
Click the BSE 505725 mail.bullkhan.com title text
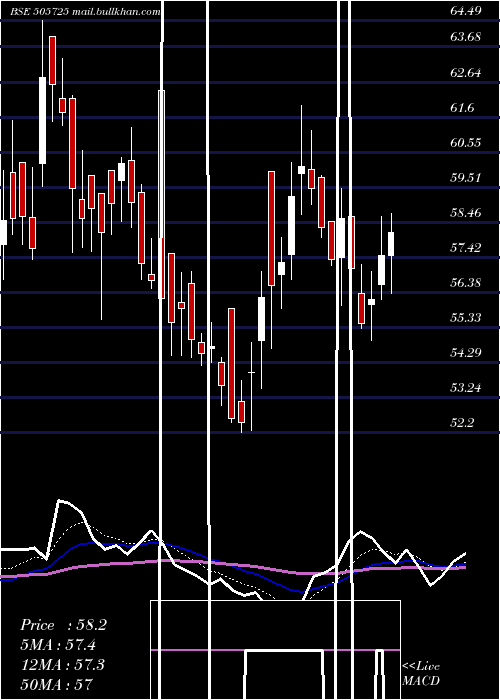click(85, 12)
